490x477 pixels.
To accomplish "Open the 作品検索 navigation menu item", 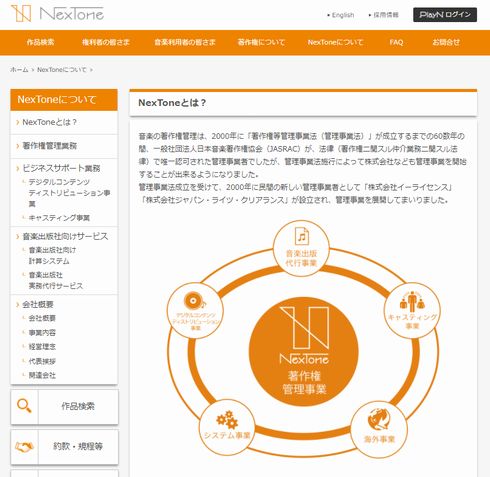I will pyautogui.click(x=40, y=42).
